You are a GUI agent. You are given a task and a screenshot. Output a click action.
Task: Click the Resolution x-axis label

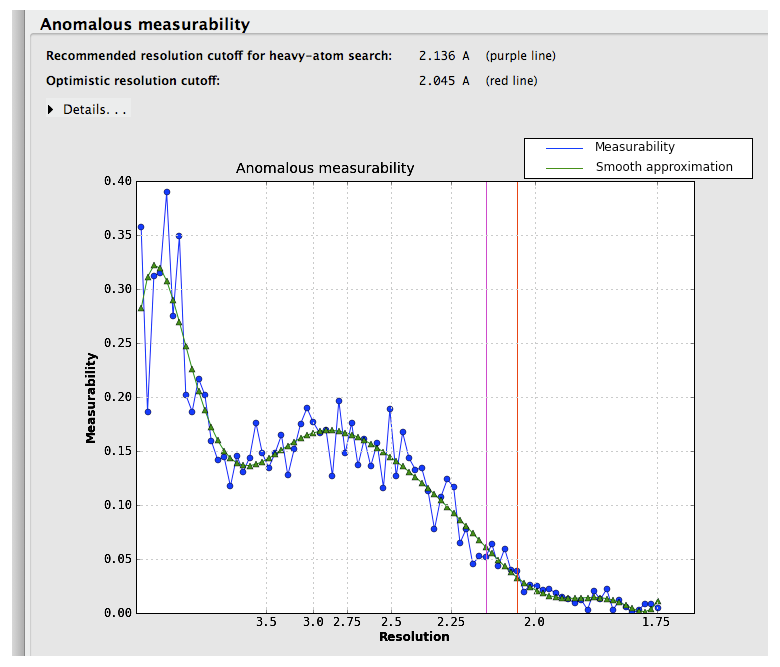(414, 637)
